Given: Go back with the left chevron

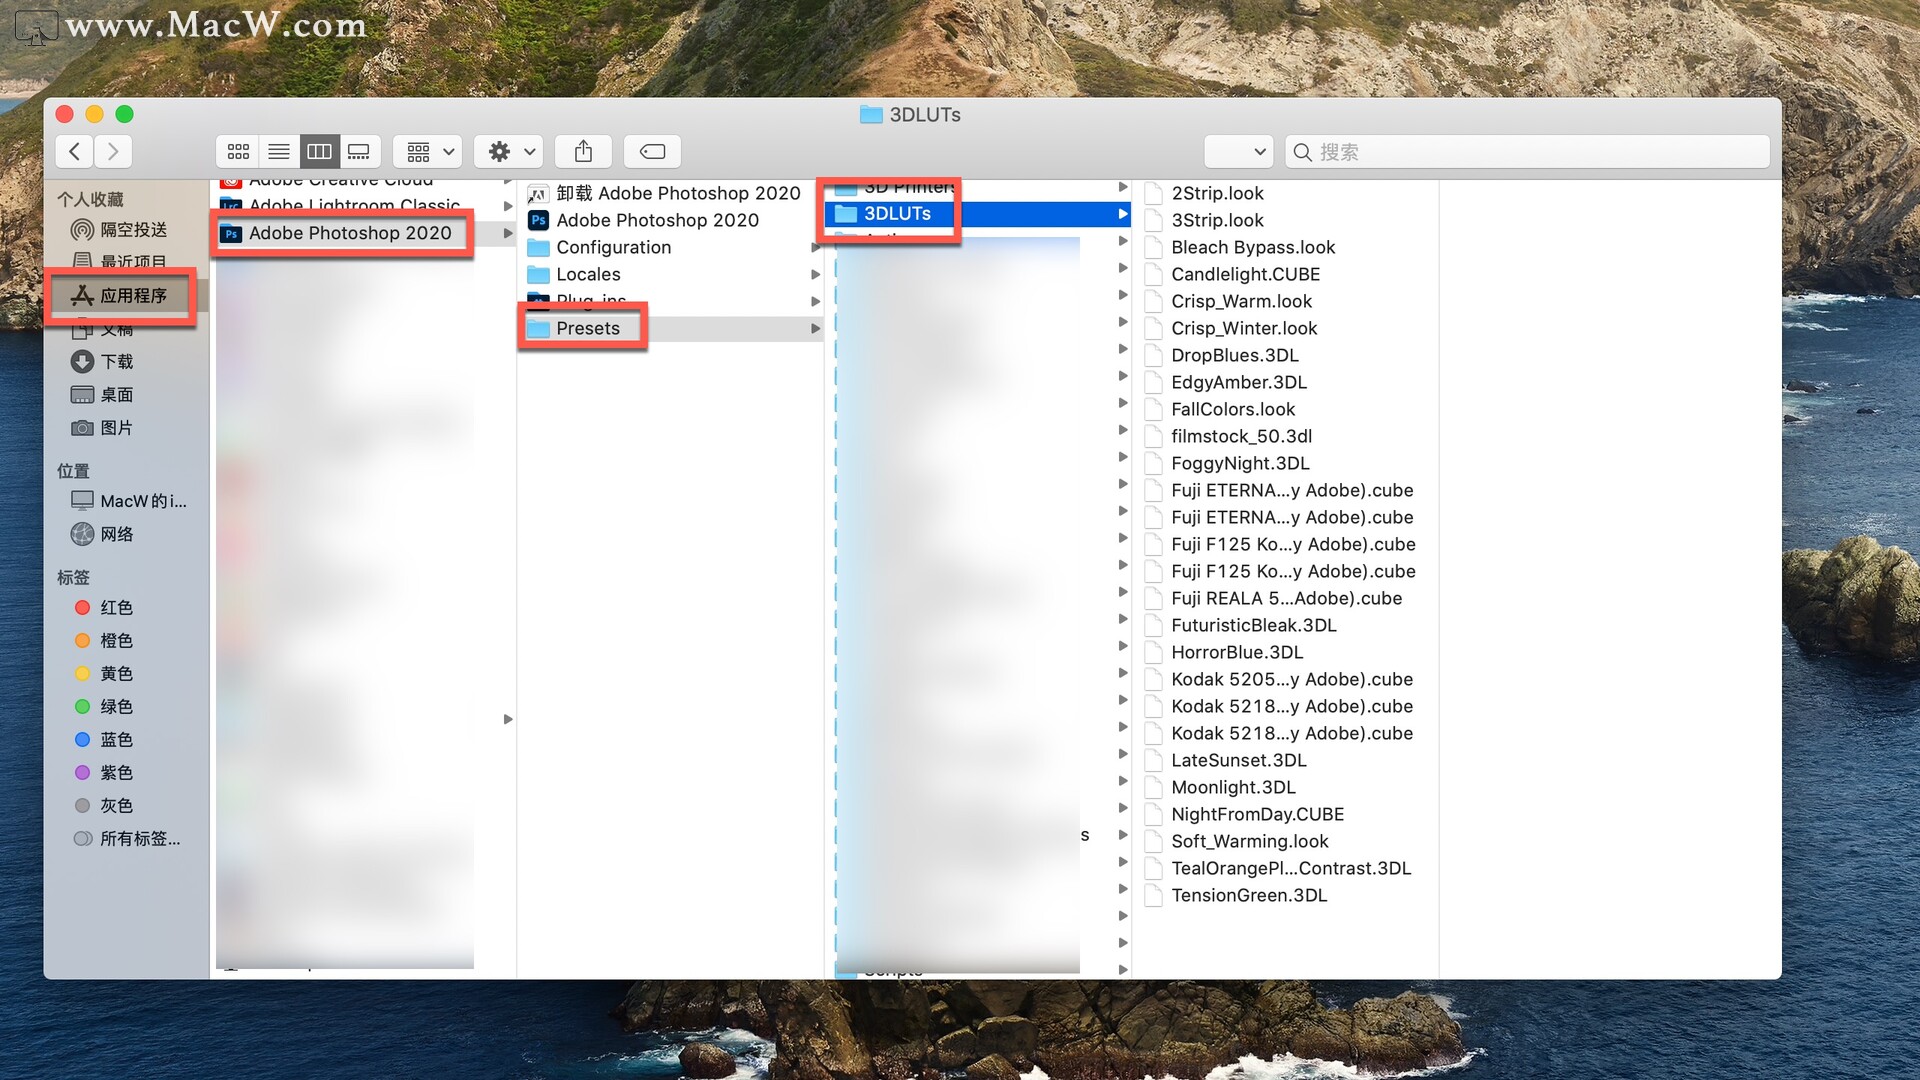Looking at the screenshot, I should click(x=75, y=152).
